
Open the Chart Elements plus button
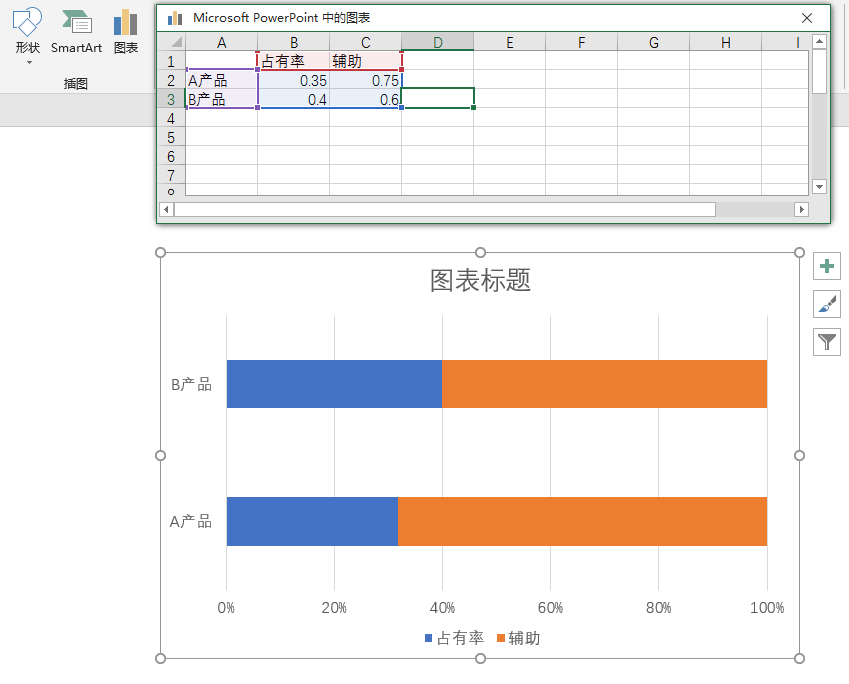click(x=826, y=266)
